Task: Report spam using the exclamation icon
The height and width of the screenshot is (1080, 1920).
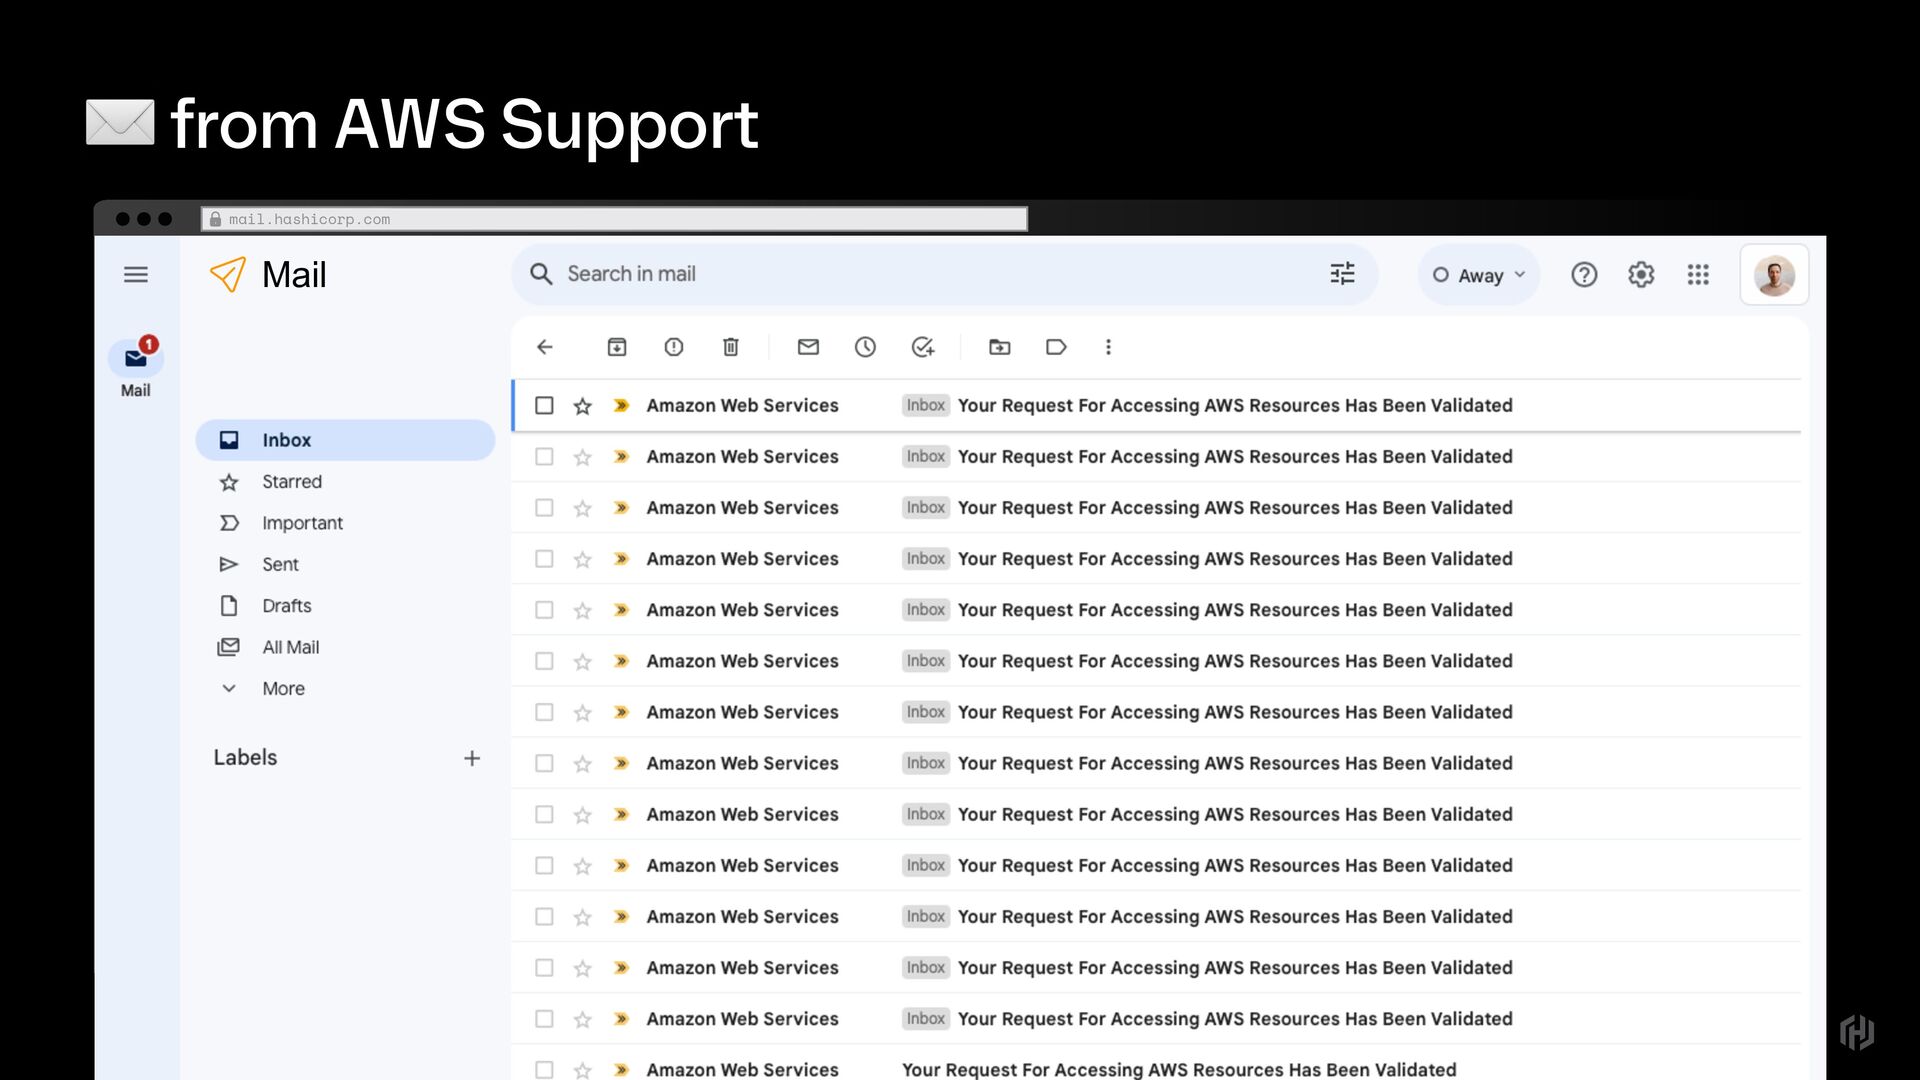Action: 674,347
